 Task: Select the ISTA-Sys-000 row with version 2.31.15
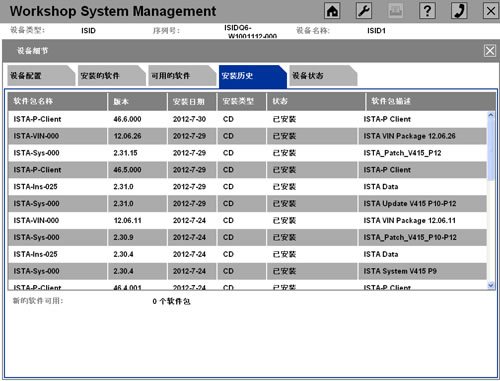[x=247, y=153]
